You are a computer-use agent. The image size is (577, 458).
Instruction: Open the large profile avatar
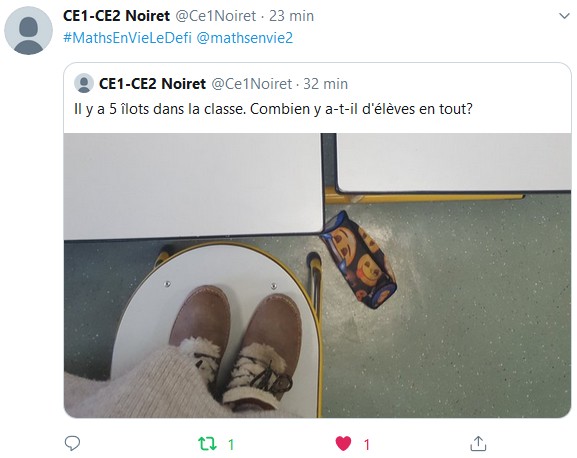coord(28,31)
